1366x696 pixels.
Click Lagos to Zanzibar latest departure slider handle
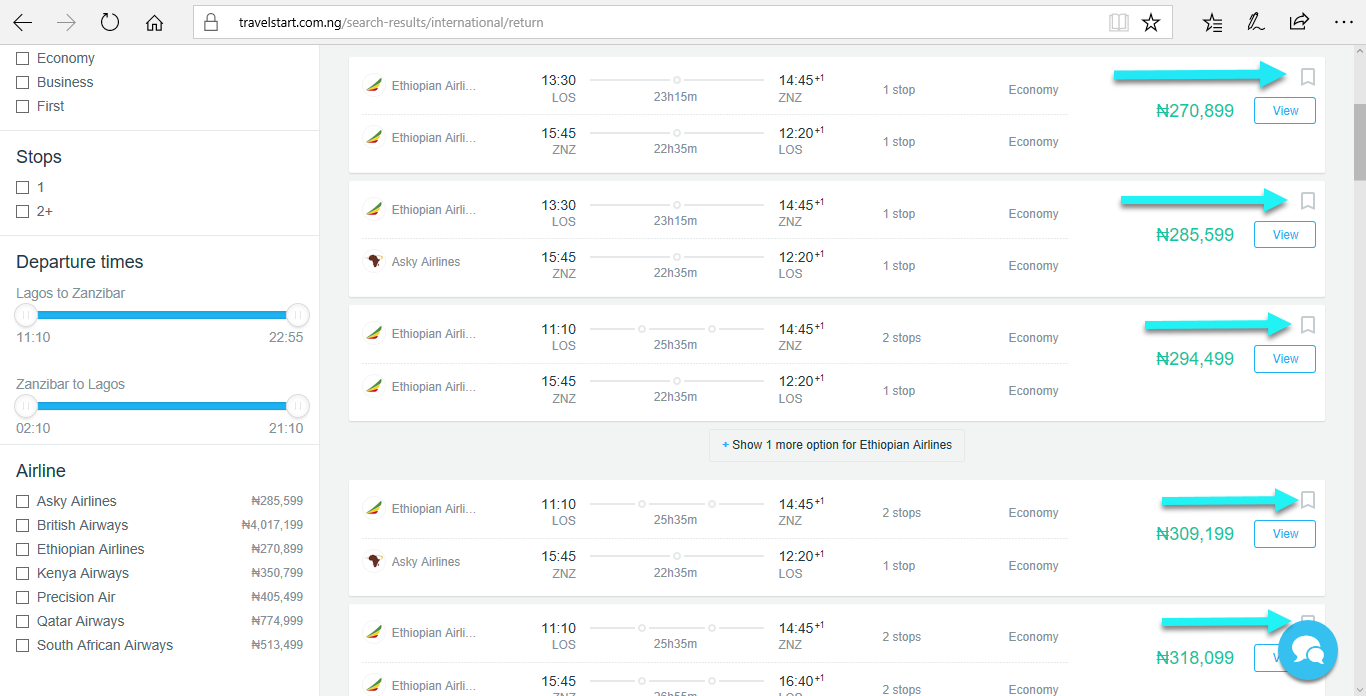pos(297,316)
